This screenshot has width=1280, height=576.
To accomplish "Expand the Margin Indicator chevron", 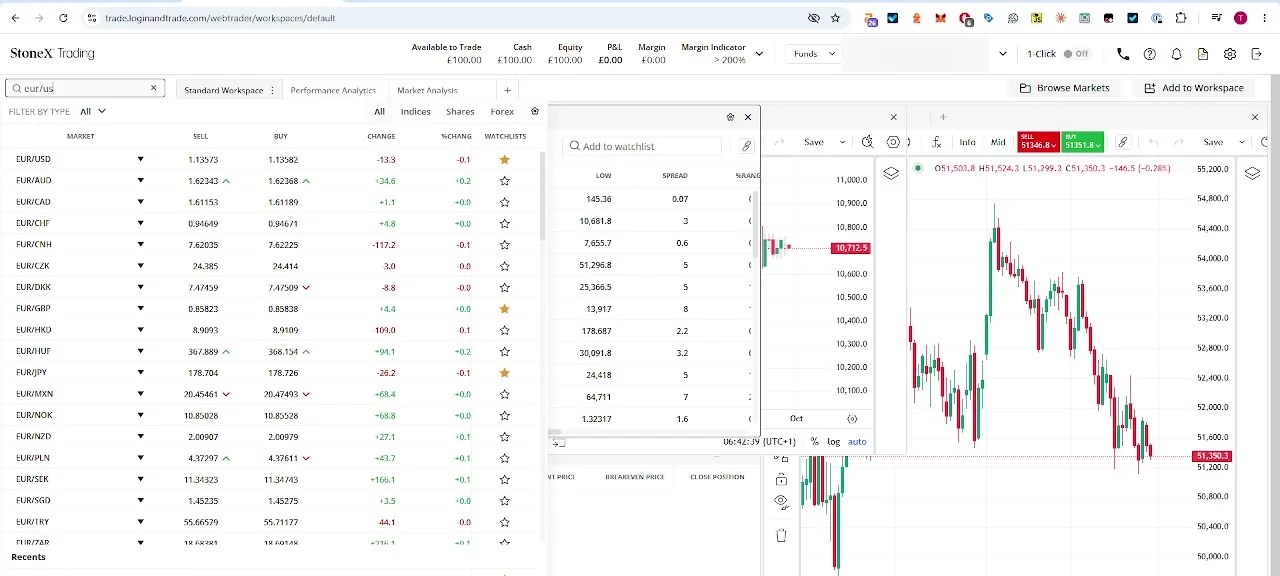I will point(759,54).
